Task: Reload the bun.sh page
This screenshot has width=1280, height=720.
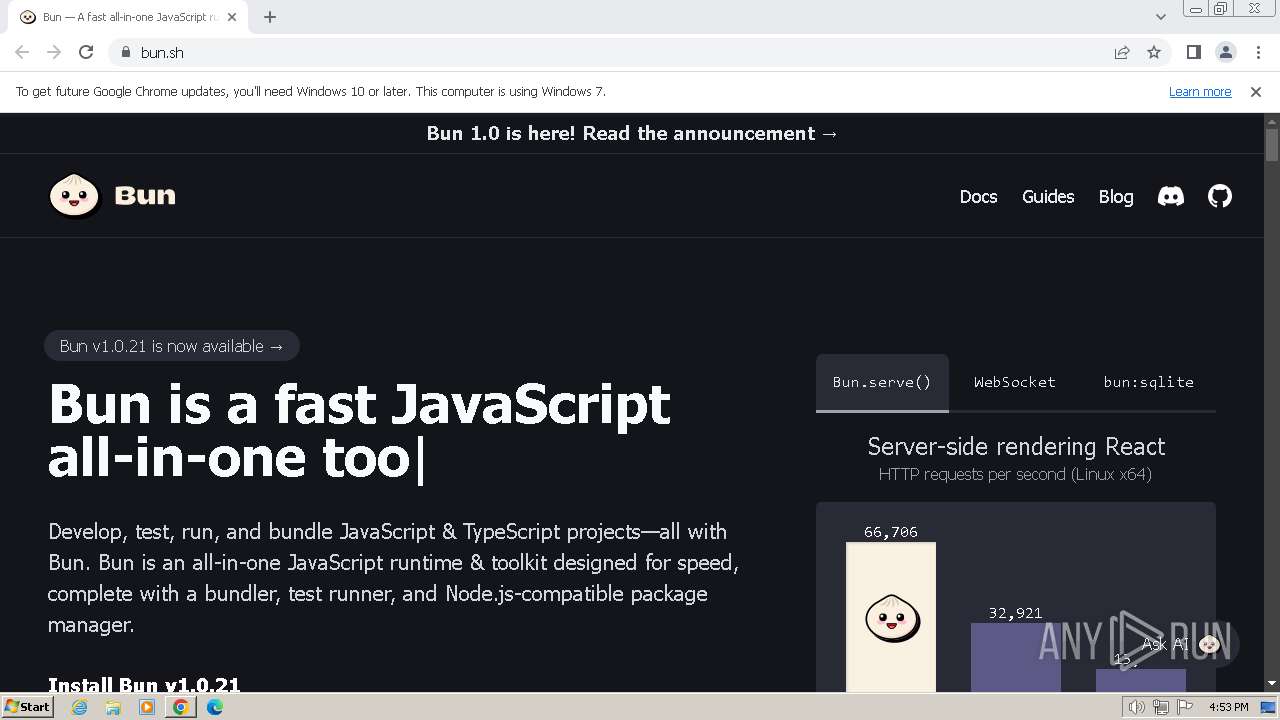Action: (86, 52)
